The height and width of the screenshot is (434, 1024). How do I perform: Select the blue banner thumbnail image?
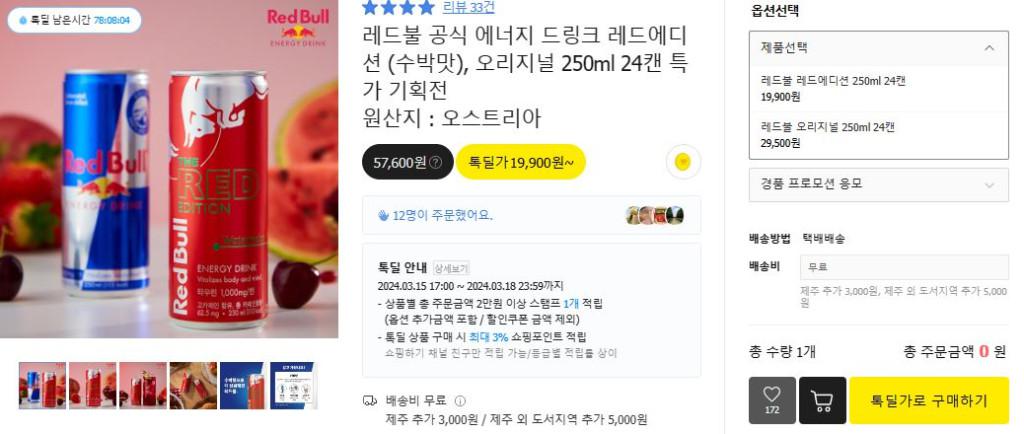(244, 386)
